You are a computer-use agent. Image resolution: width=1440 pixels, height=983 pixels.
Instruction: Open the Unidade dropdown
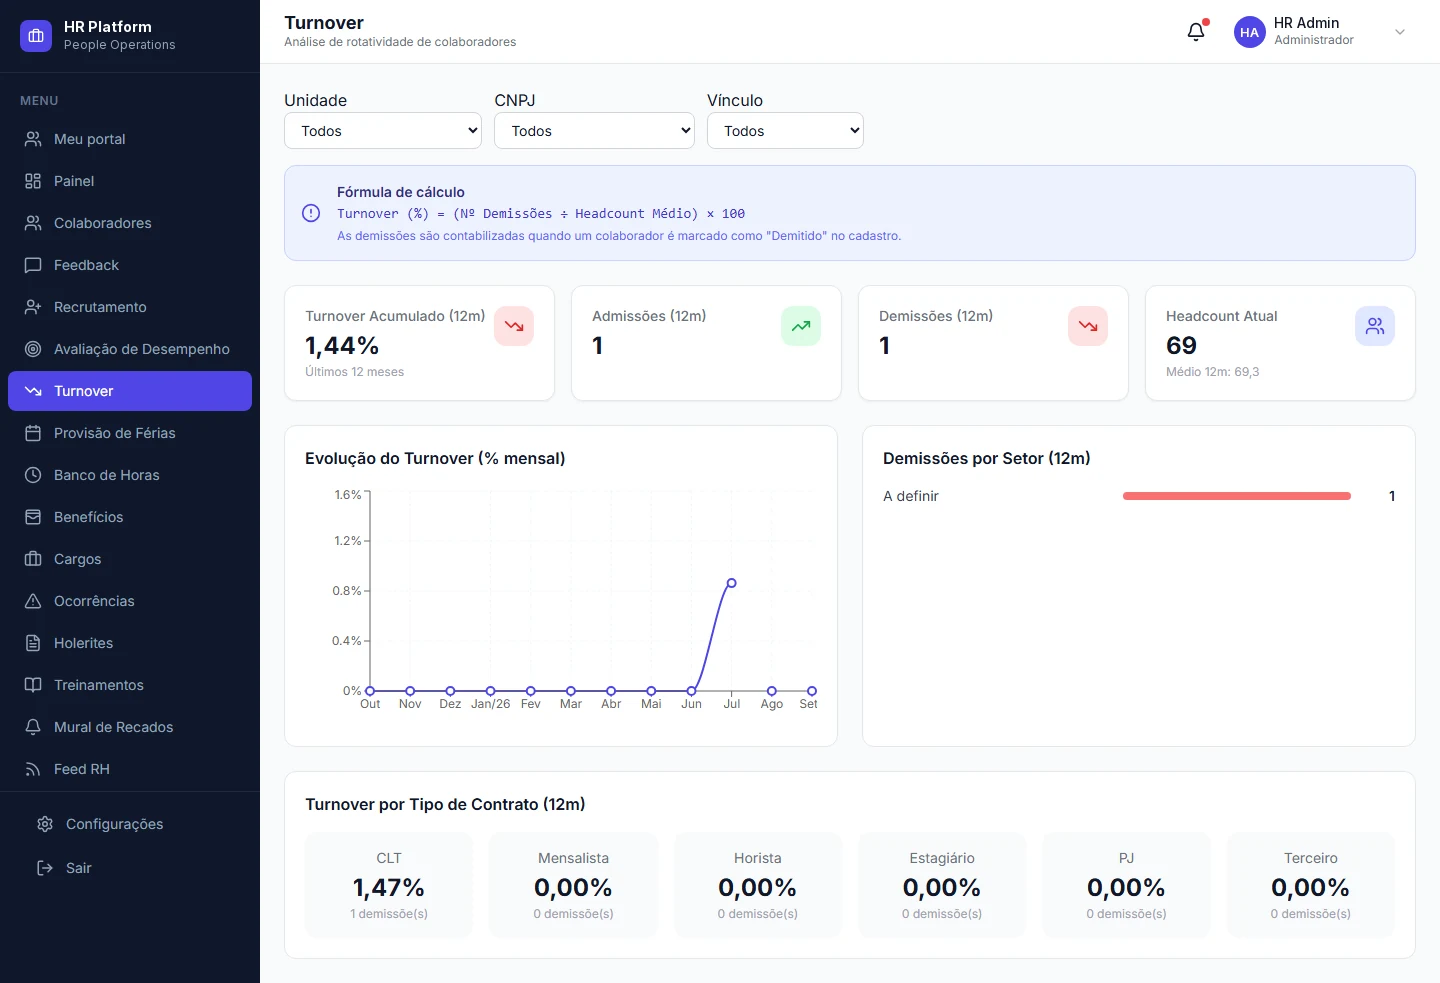[383, 131]
